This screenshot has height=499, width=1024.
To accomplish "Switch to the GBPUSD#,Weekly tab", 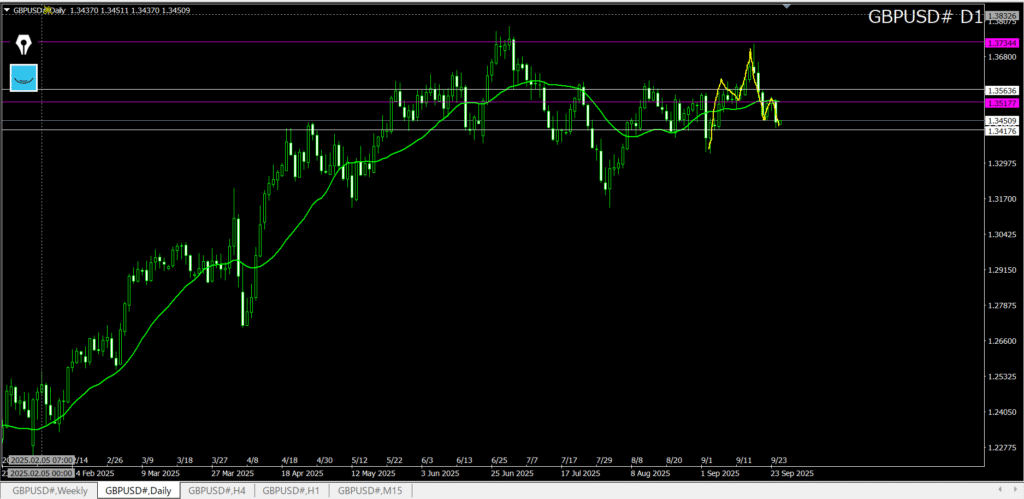I will [49, 490].
